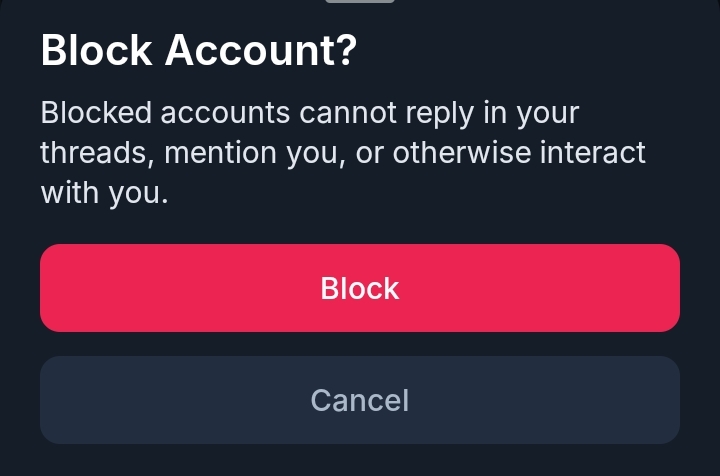Click the "Cancel" label text
The height and width of the screenshot is (476, 720).
point(360,400)
